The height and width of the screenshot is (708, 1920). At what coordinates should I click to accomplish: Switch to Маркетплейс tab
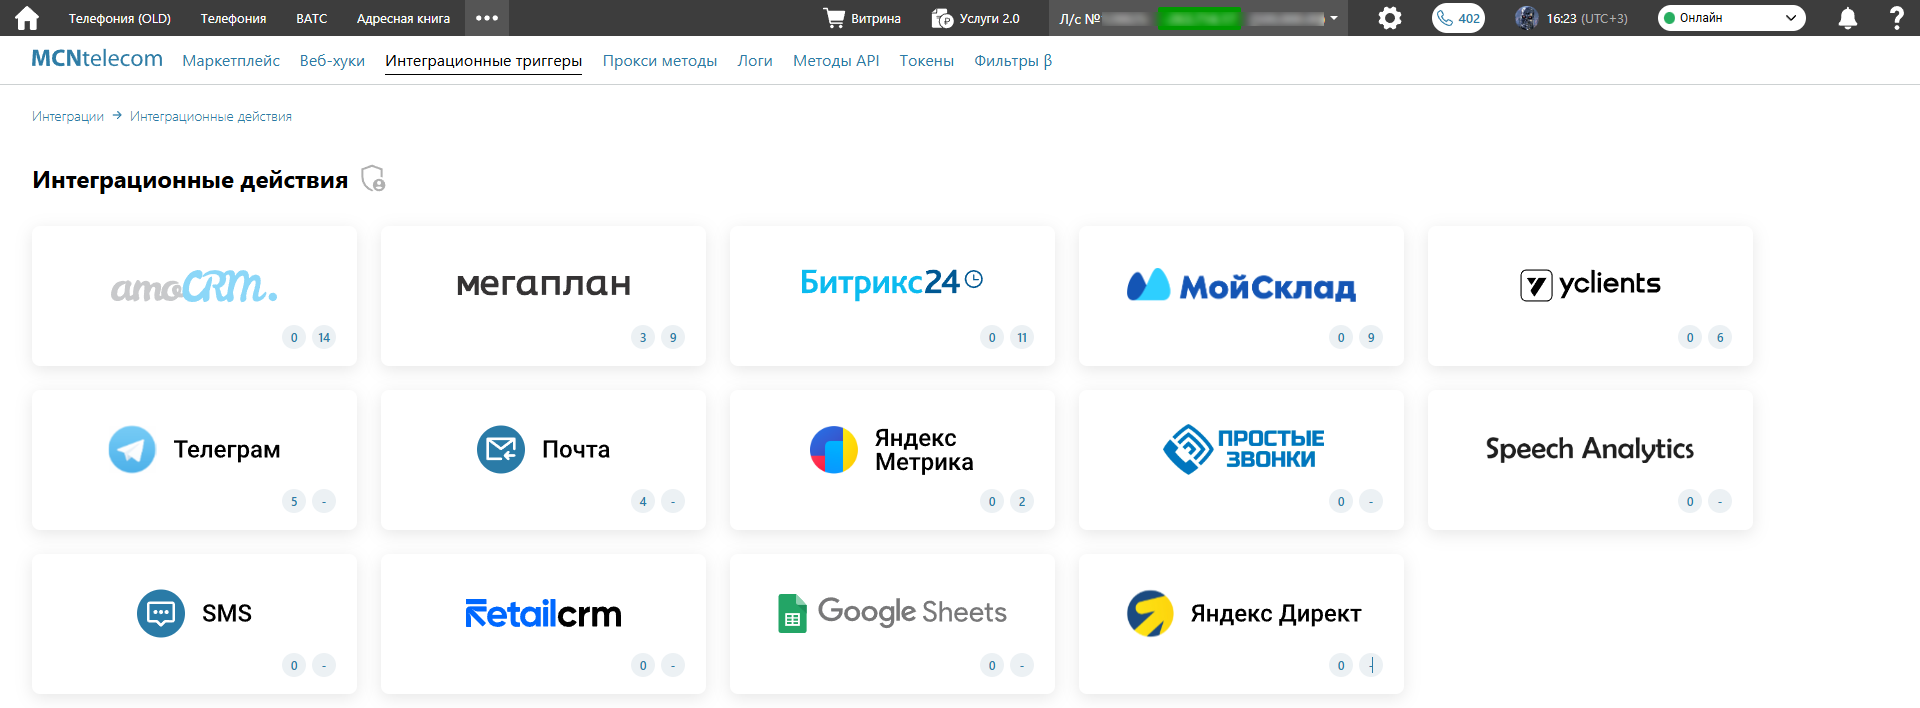click(231, 61)
